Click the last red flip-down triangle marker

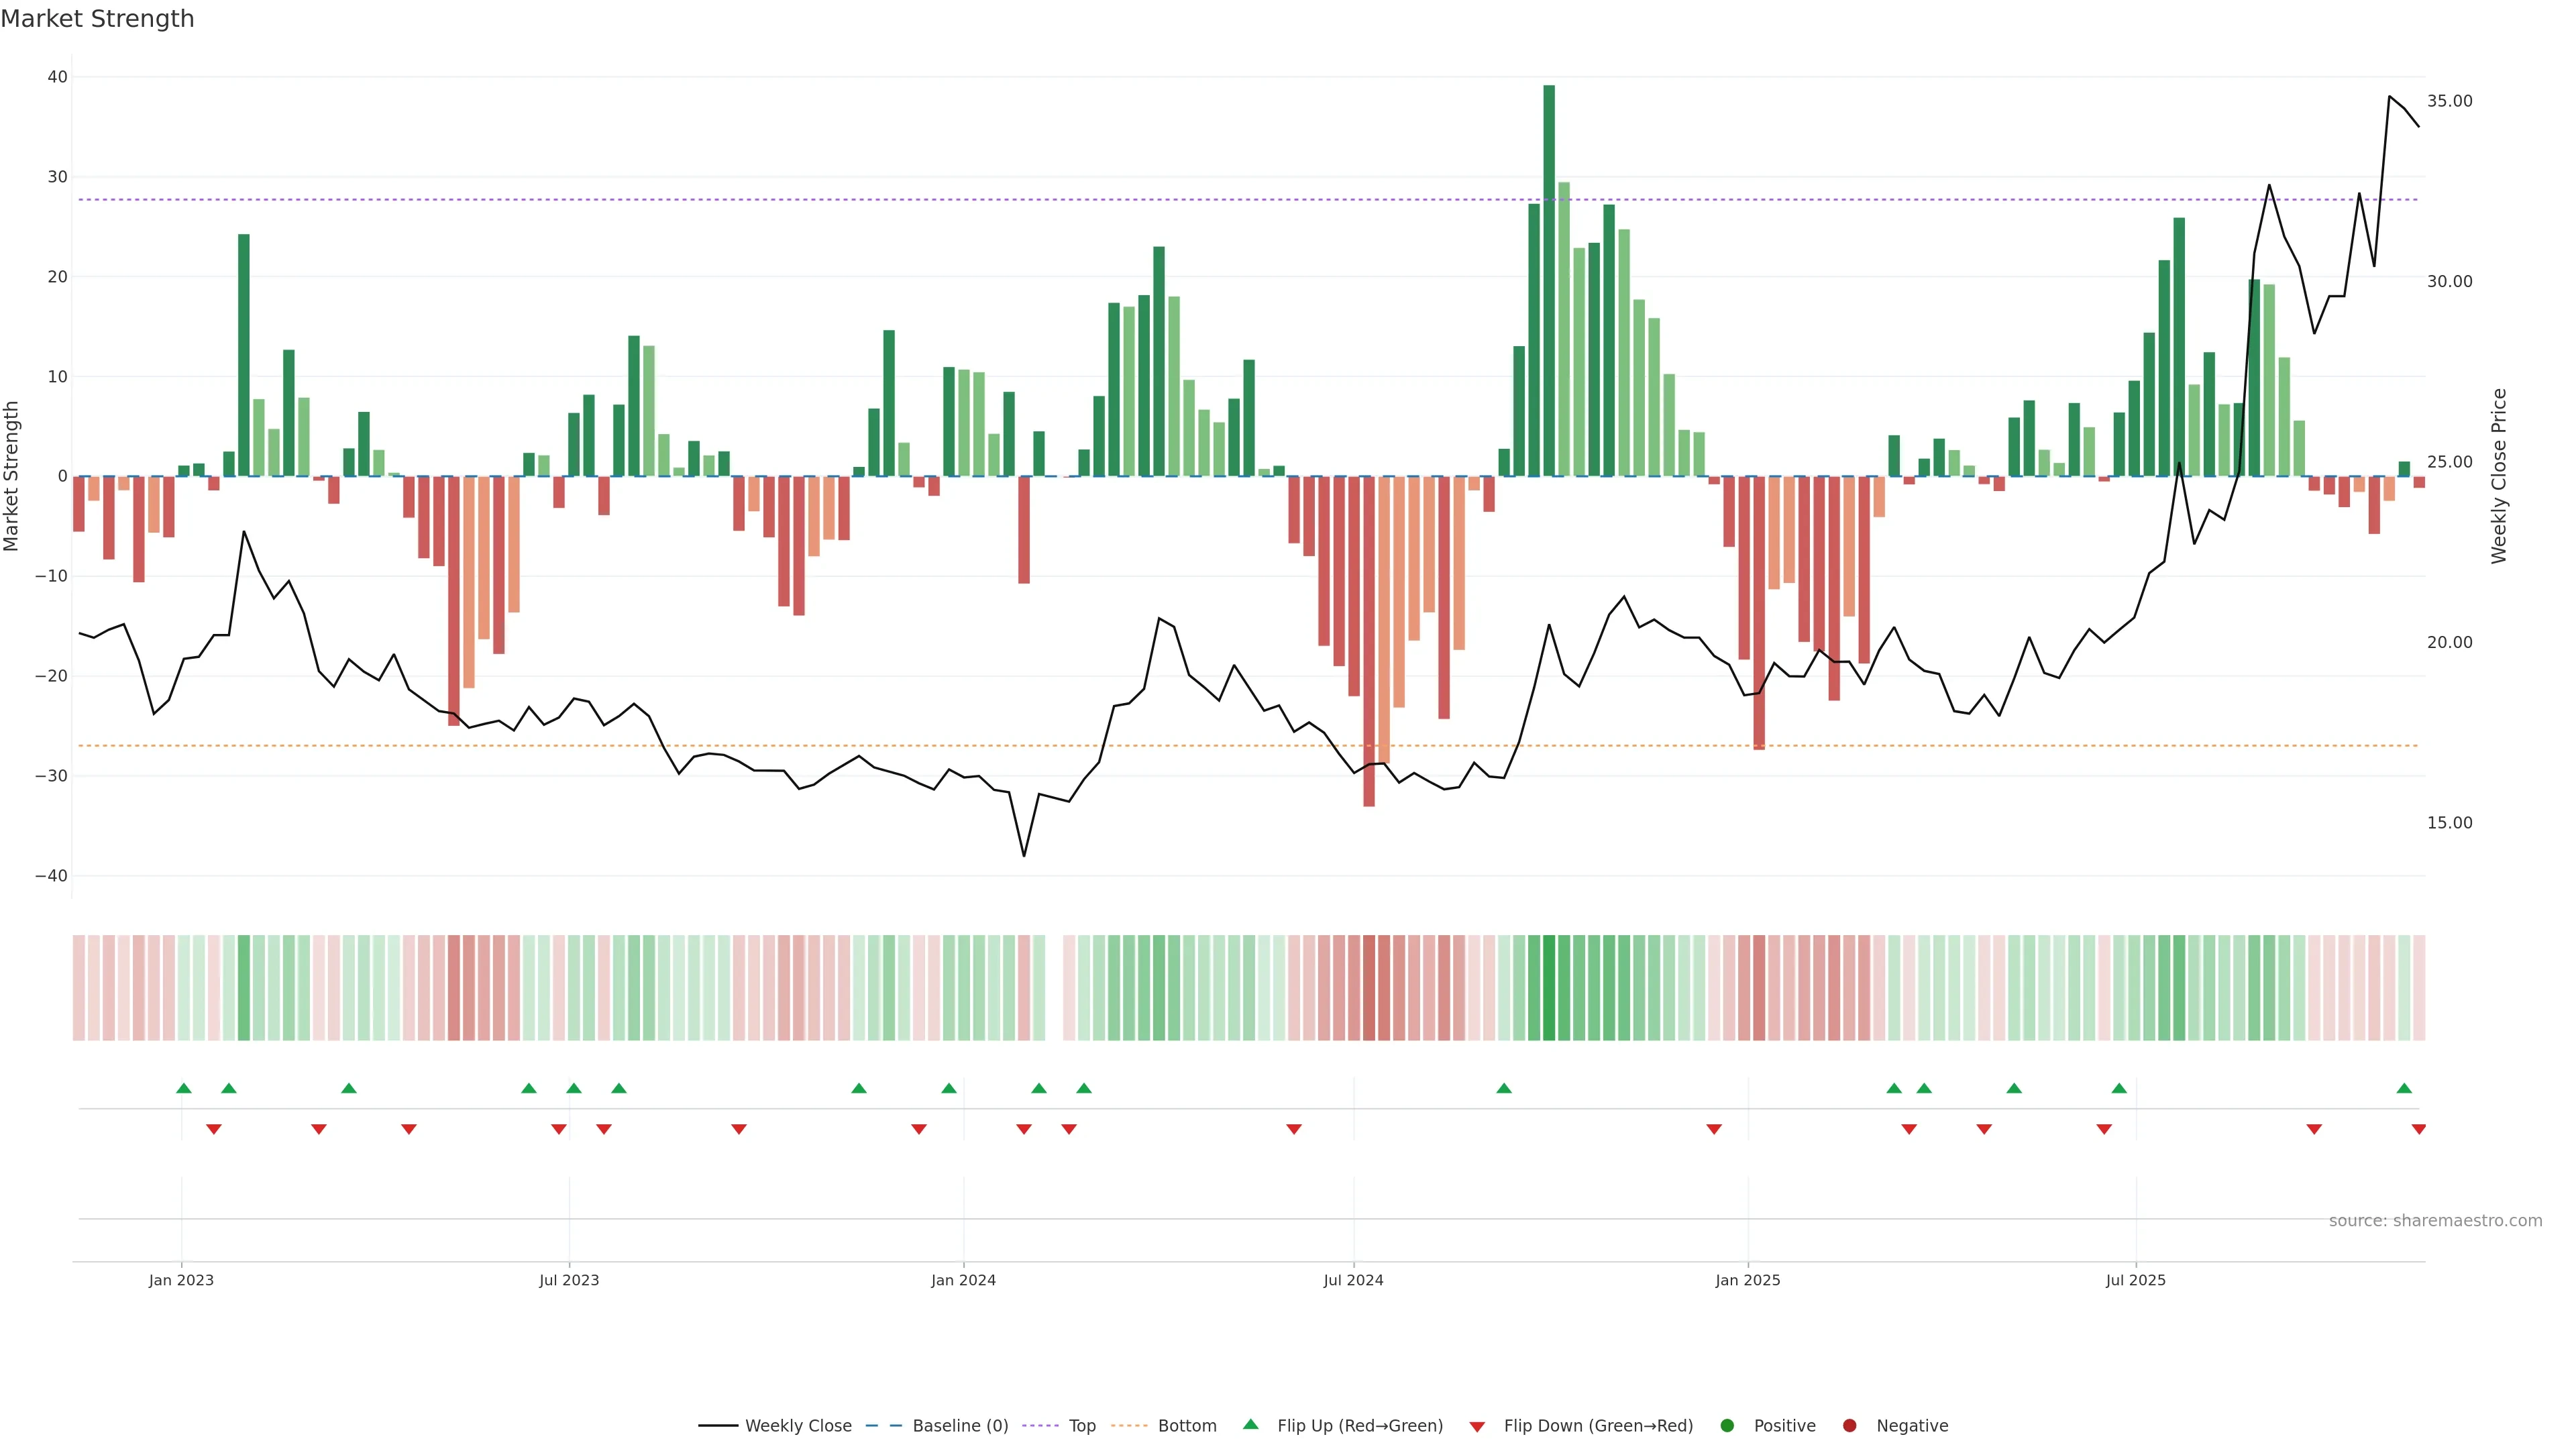[2419, 1129]
